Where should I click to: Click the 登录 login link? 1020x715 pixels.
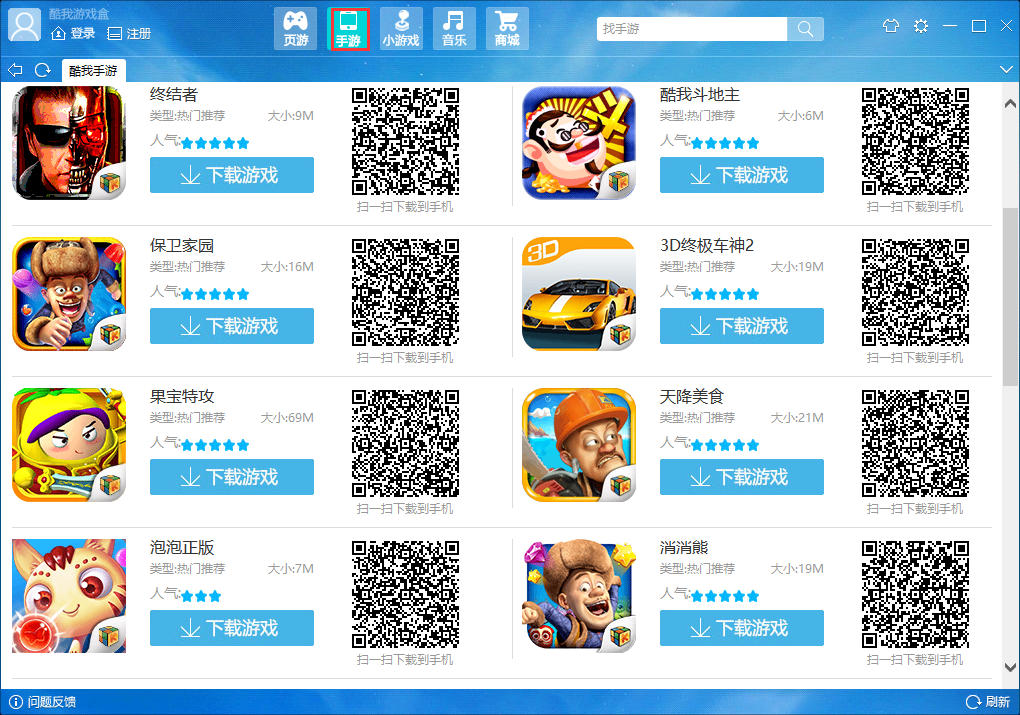[74, 33]
